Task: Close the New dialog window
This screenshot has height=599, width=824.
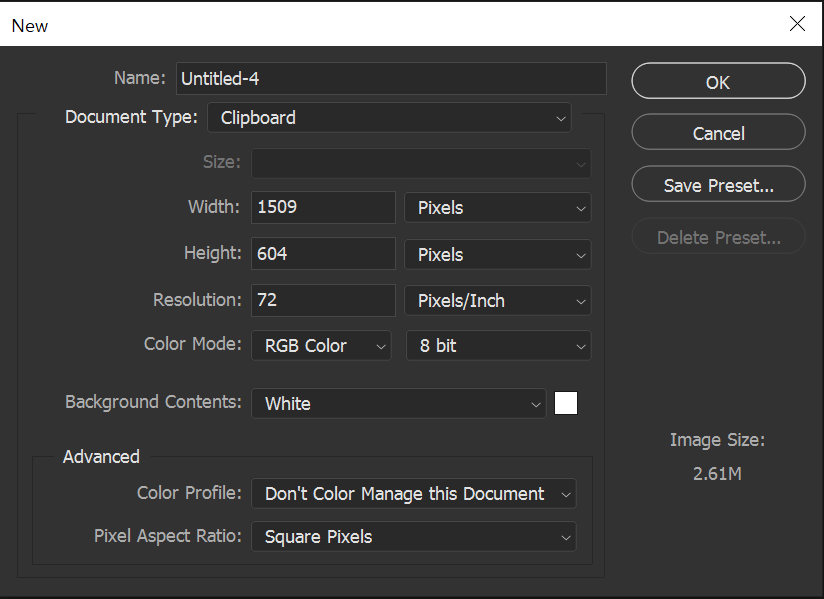Action: (x=797, y=24)
